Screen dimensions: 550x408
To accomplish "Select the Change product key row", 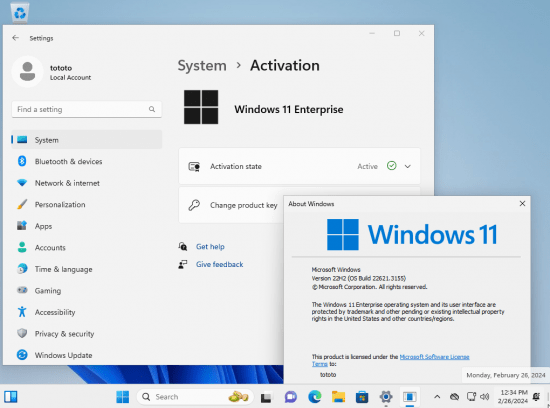I will coord(232,205).
